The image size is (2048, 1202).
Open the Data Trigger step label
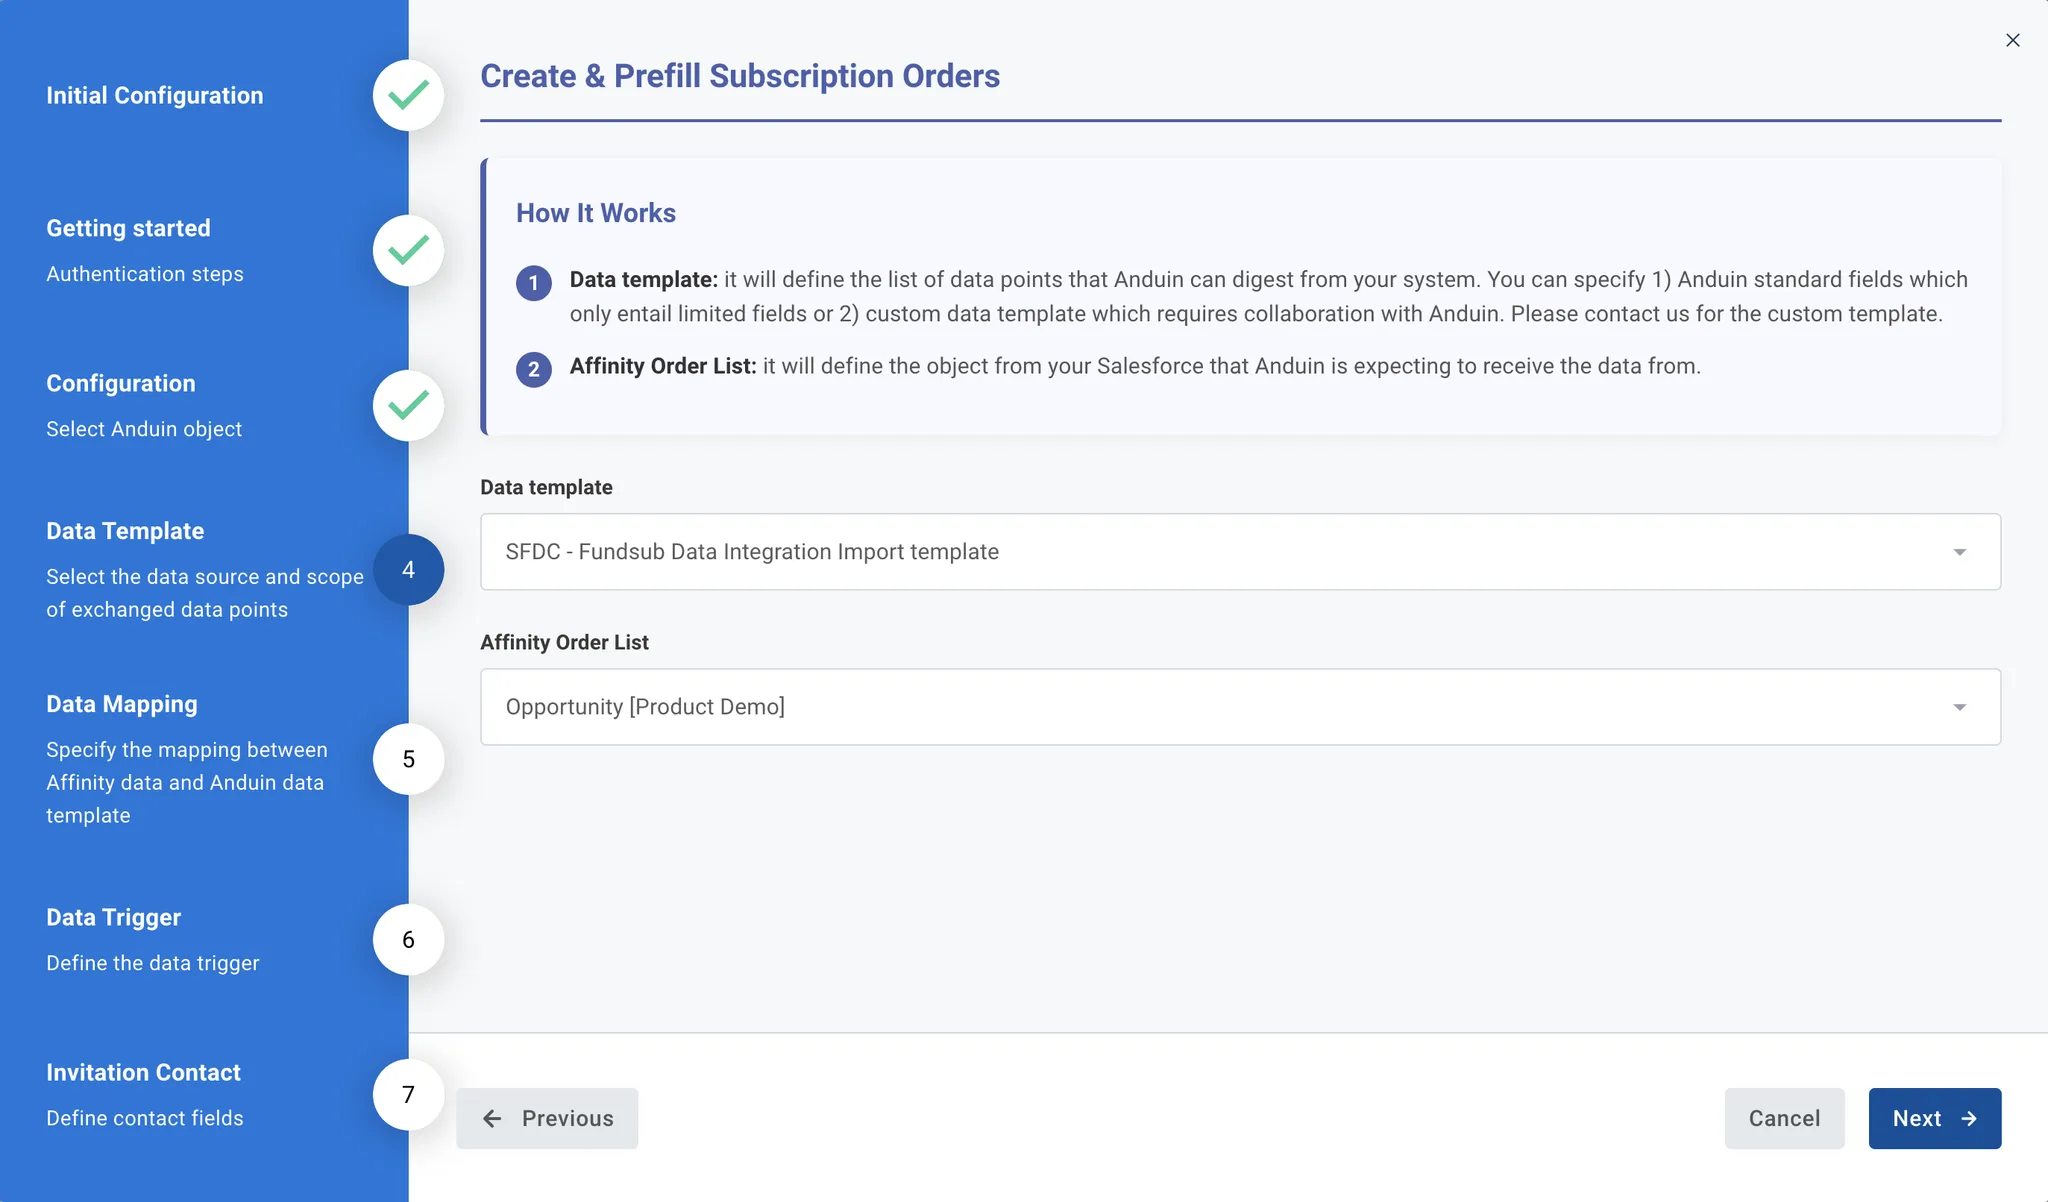(113, 917)
